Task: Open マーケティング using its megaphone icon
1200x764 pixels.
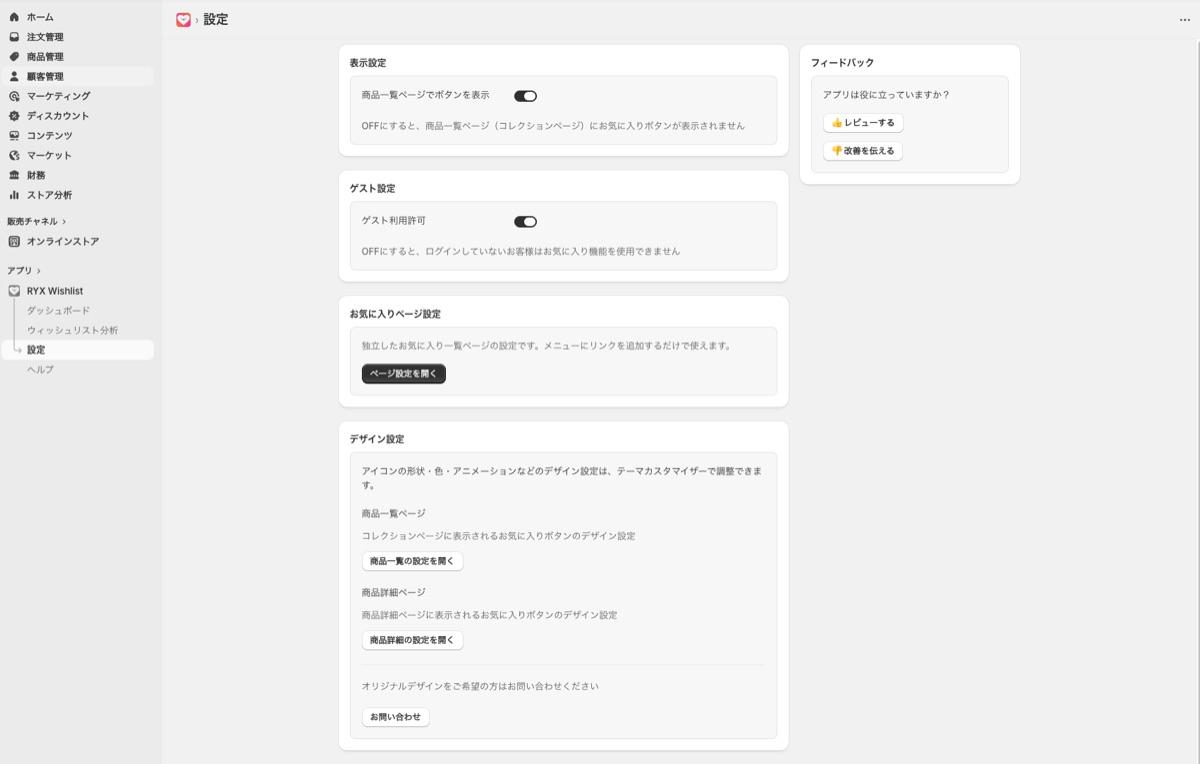Action: tap(16, 96)
